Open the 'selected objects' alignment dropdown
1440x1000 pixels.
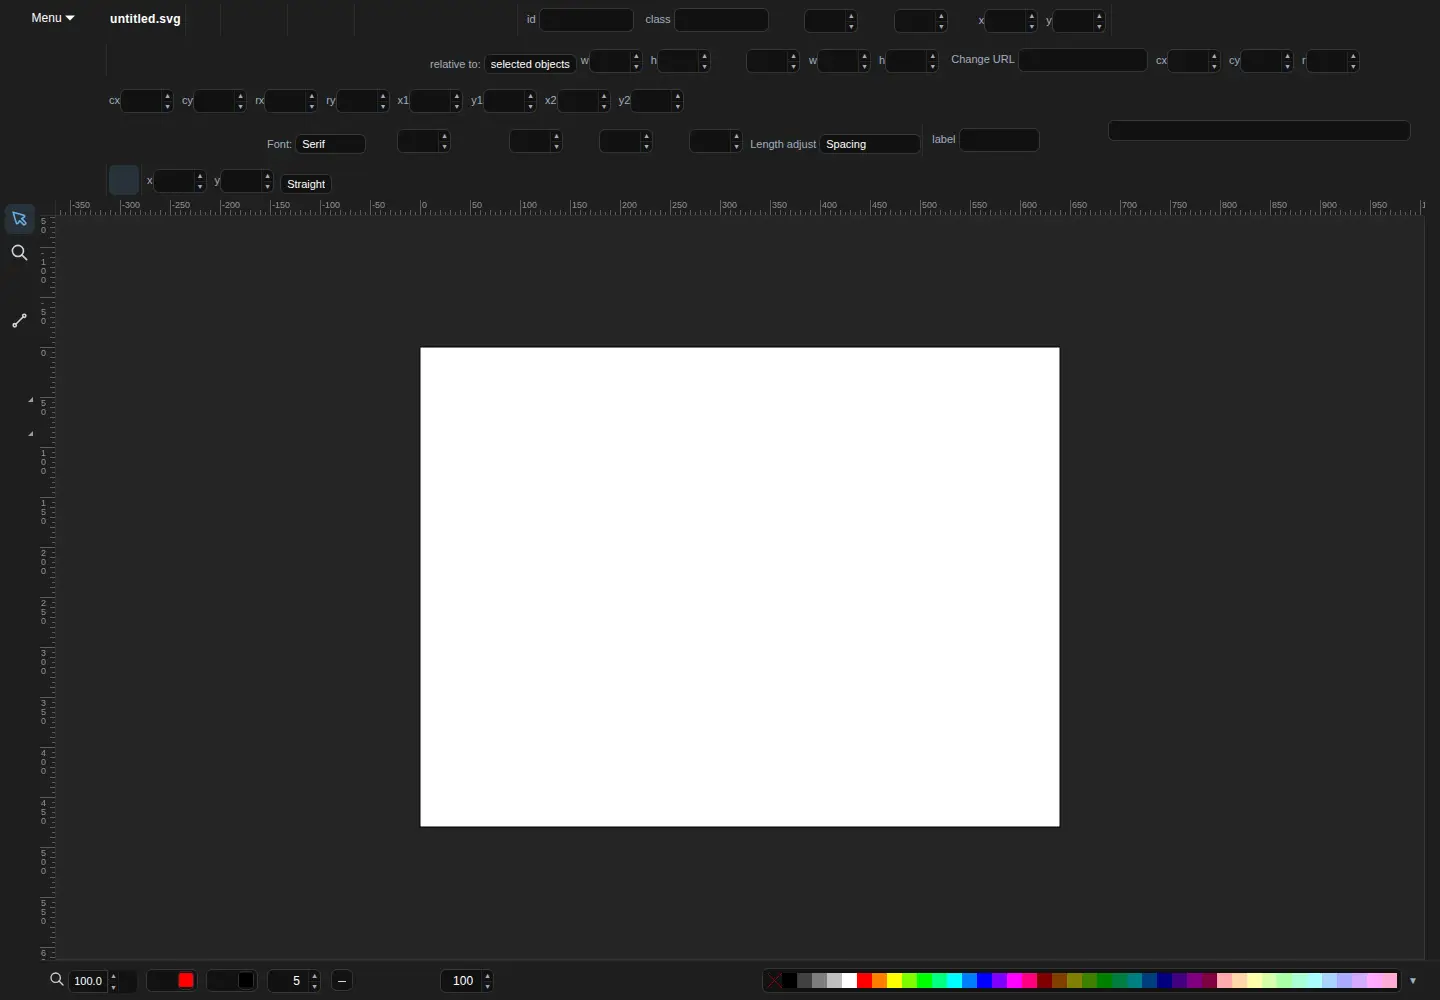pyautogui.click(x=530, y=64)
